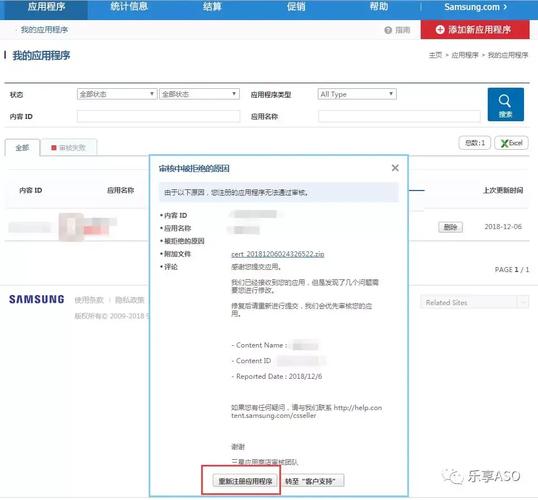Click 重新注册应用程序 button

(x=245, y=481)
